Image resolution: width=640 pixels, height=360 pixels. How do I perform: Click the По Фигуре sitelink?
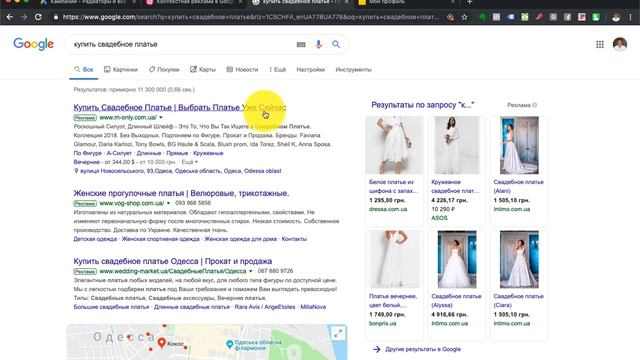coord(87,153)
